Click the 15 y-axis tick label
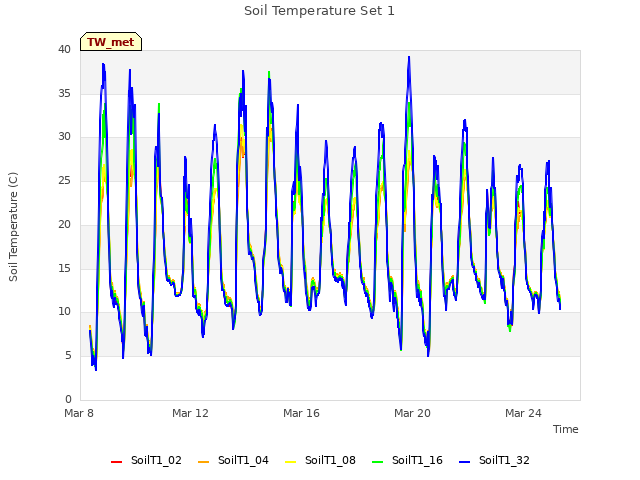The height and width of the screenshot is (480, 640). click(64, 268)
